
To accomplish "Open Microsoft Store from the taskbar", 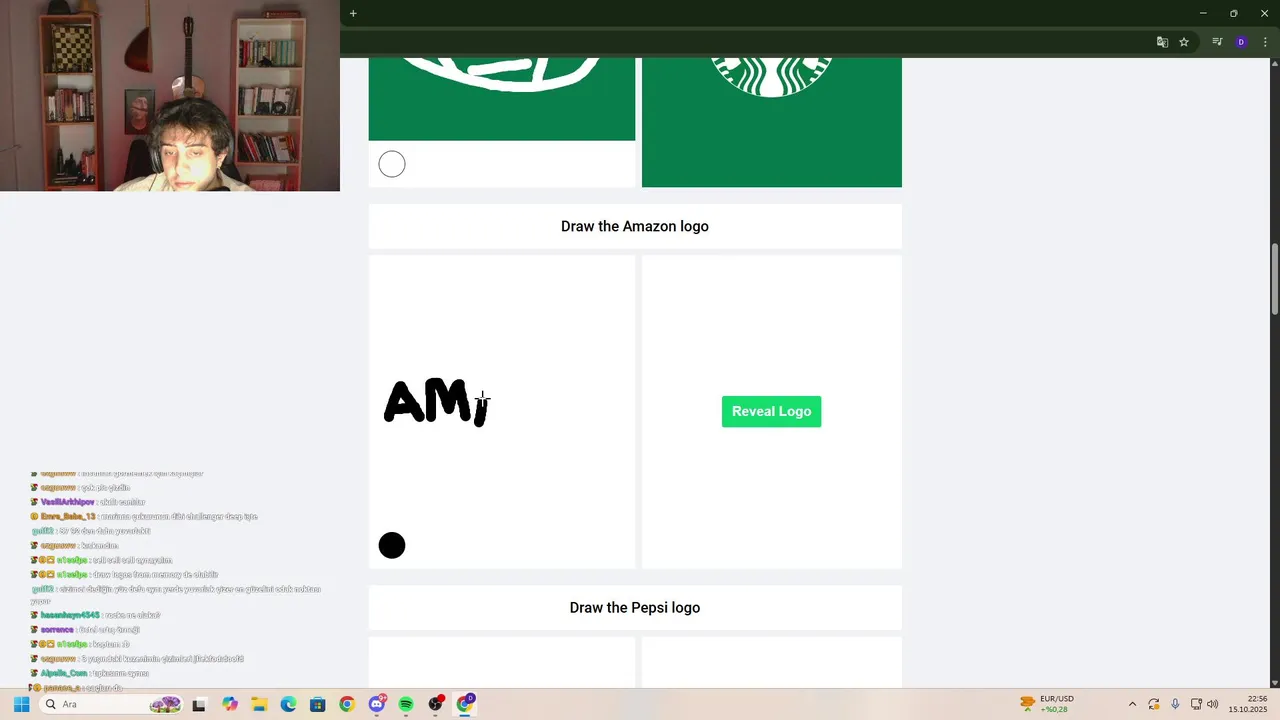I will coord(317,704).
